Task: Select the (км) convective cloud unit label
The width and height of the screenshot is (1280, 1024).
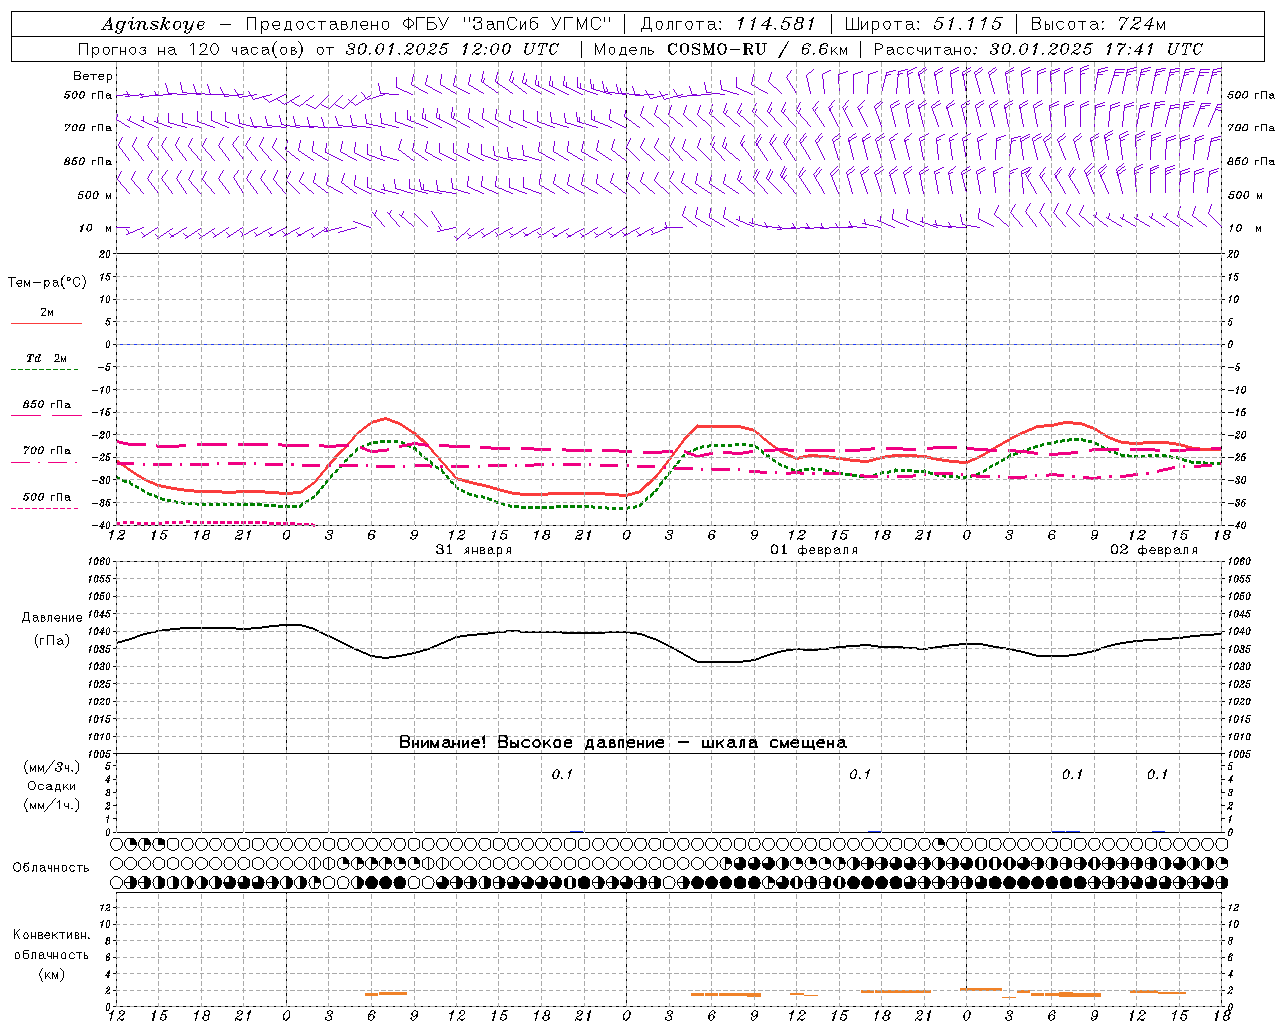Action: click(51, 973)
